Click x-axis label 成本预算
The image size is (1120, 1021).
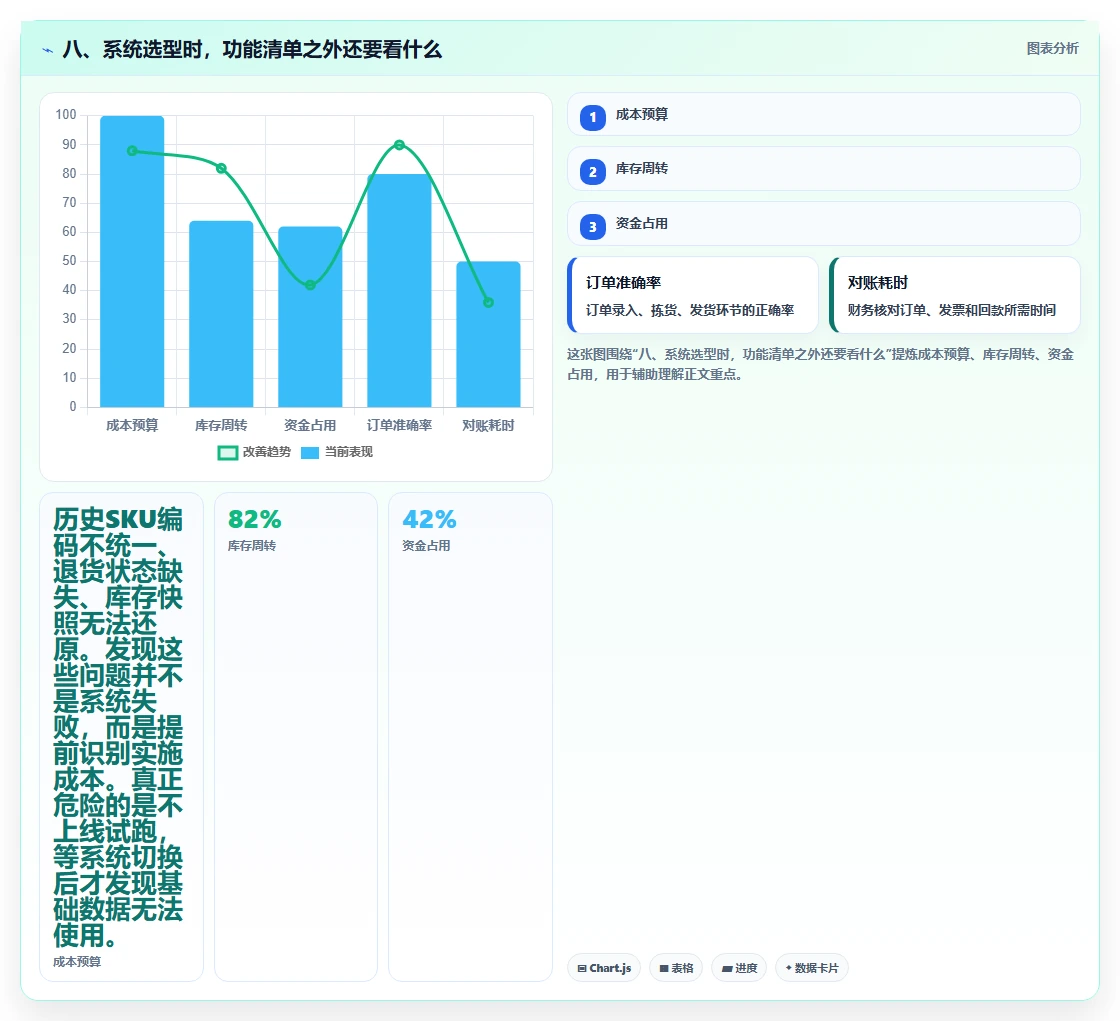132,425
